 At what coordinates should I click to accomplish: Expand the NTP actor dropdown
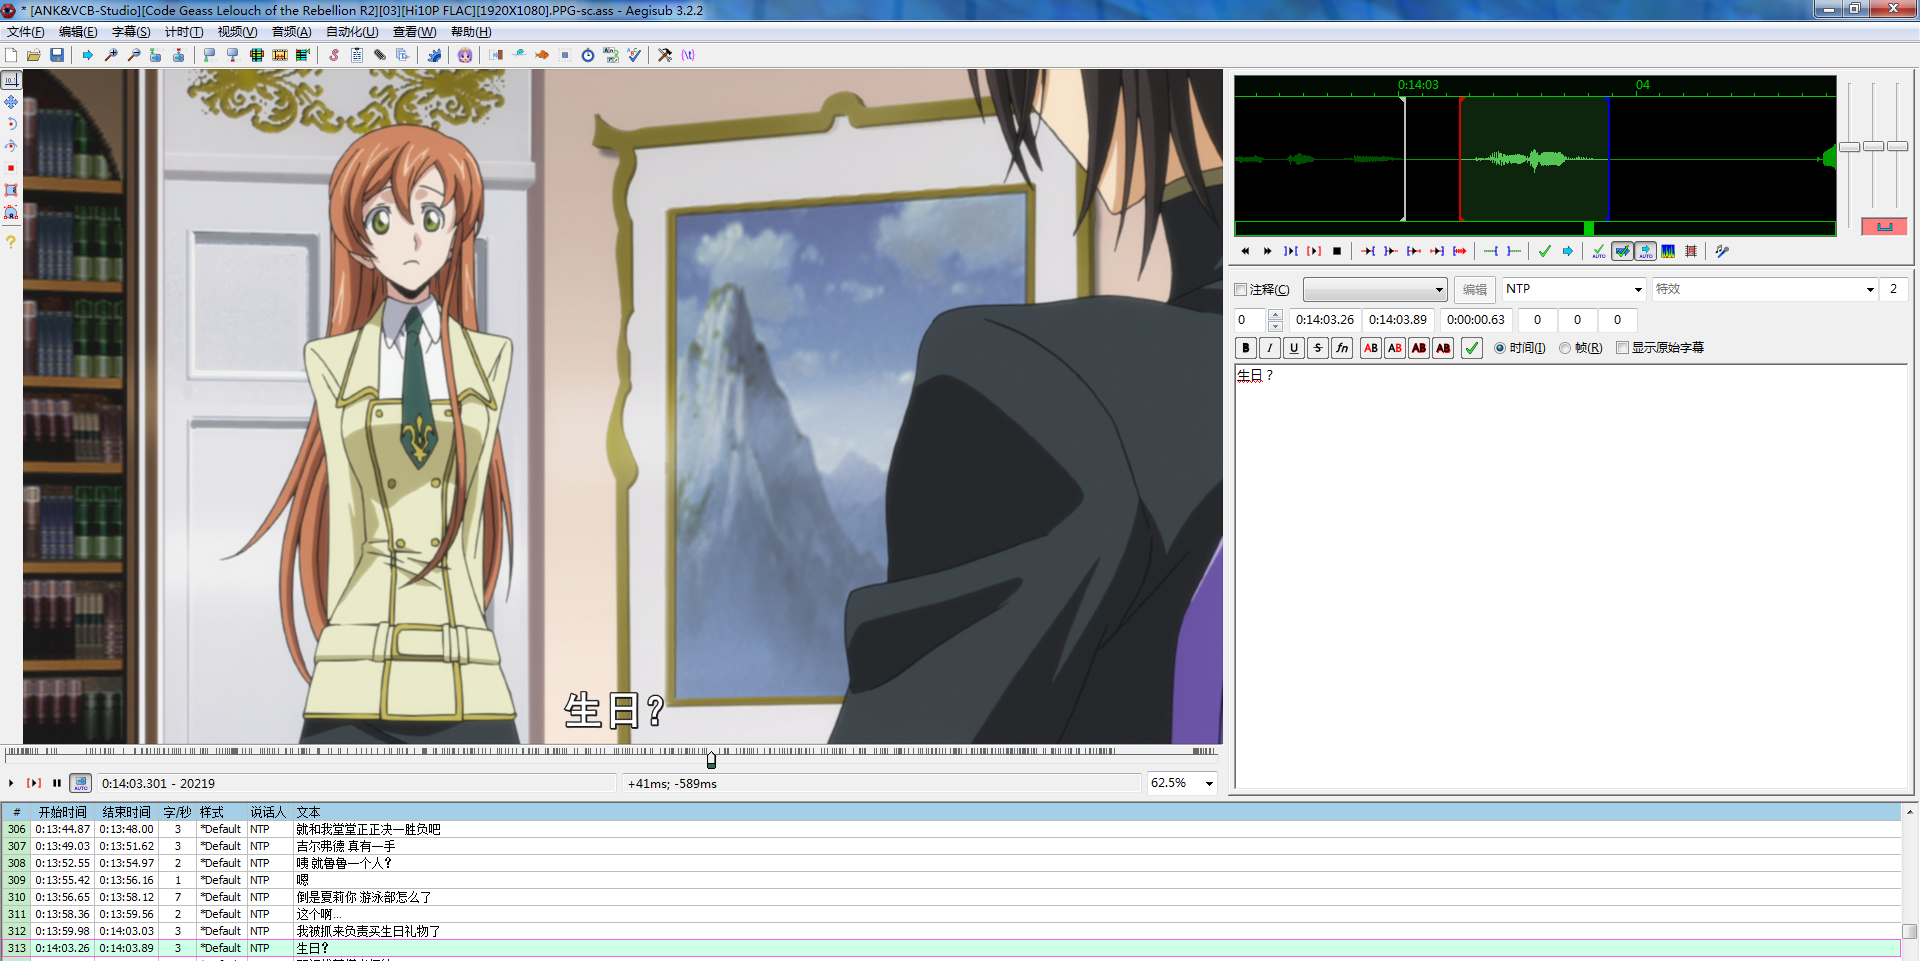tap(1638, 290)
